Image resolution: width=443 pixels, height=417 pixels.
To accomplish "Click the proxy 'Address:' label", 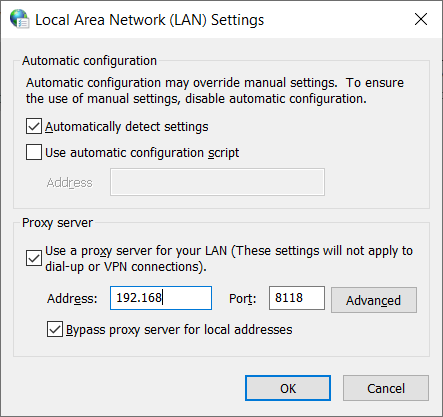I will pos(72,298).
